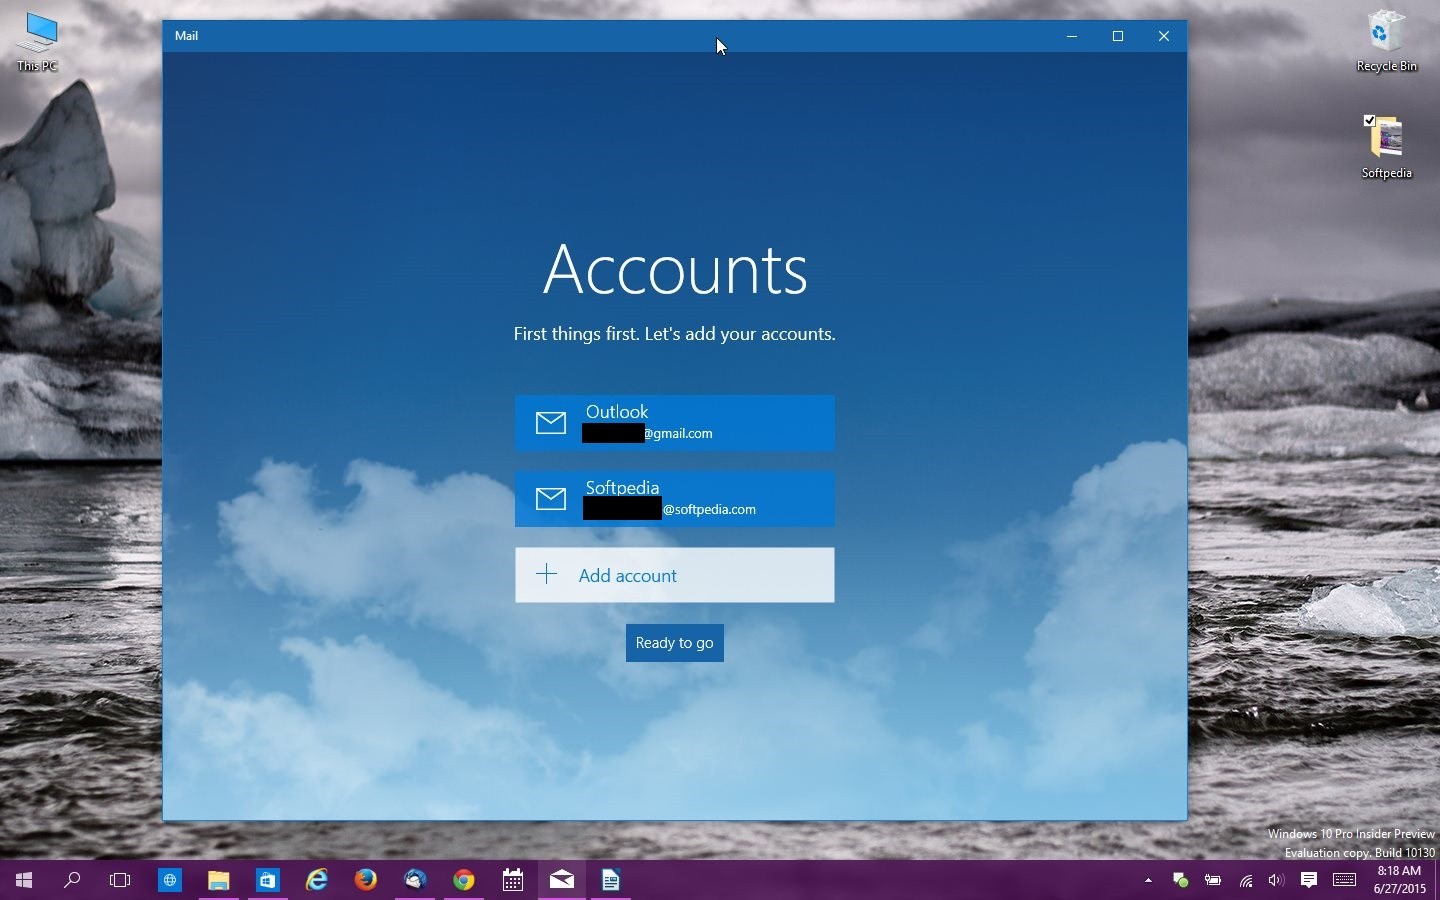The height and width of the screenshot is (900, 1440).
Task: Open the Calendar app on the taskbar
Action: coord(513,880)
